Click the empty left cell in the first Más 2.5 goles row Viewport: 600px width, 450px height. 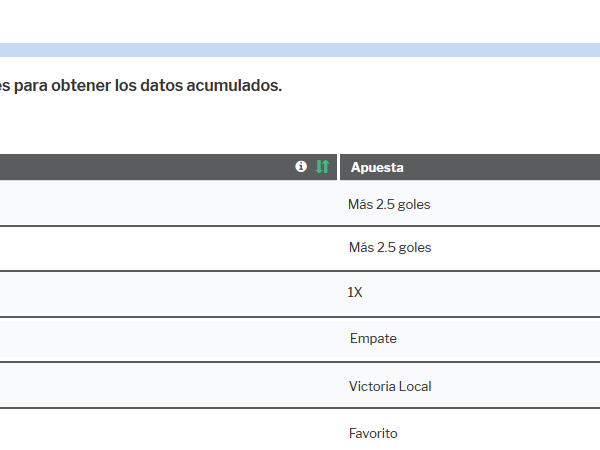[168, 203]
